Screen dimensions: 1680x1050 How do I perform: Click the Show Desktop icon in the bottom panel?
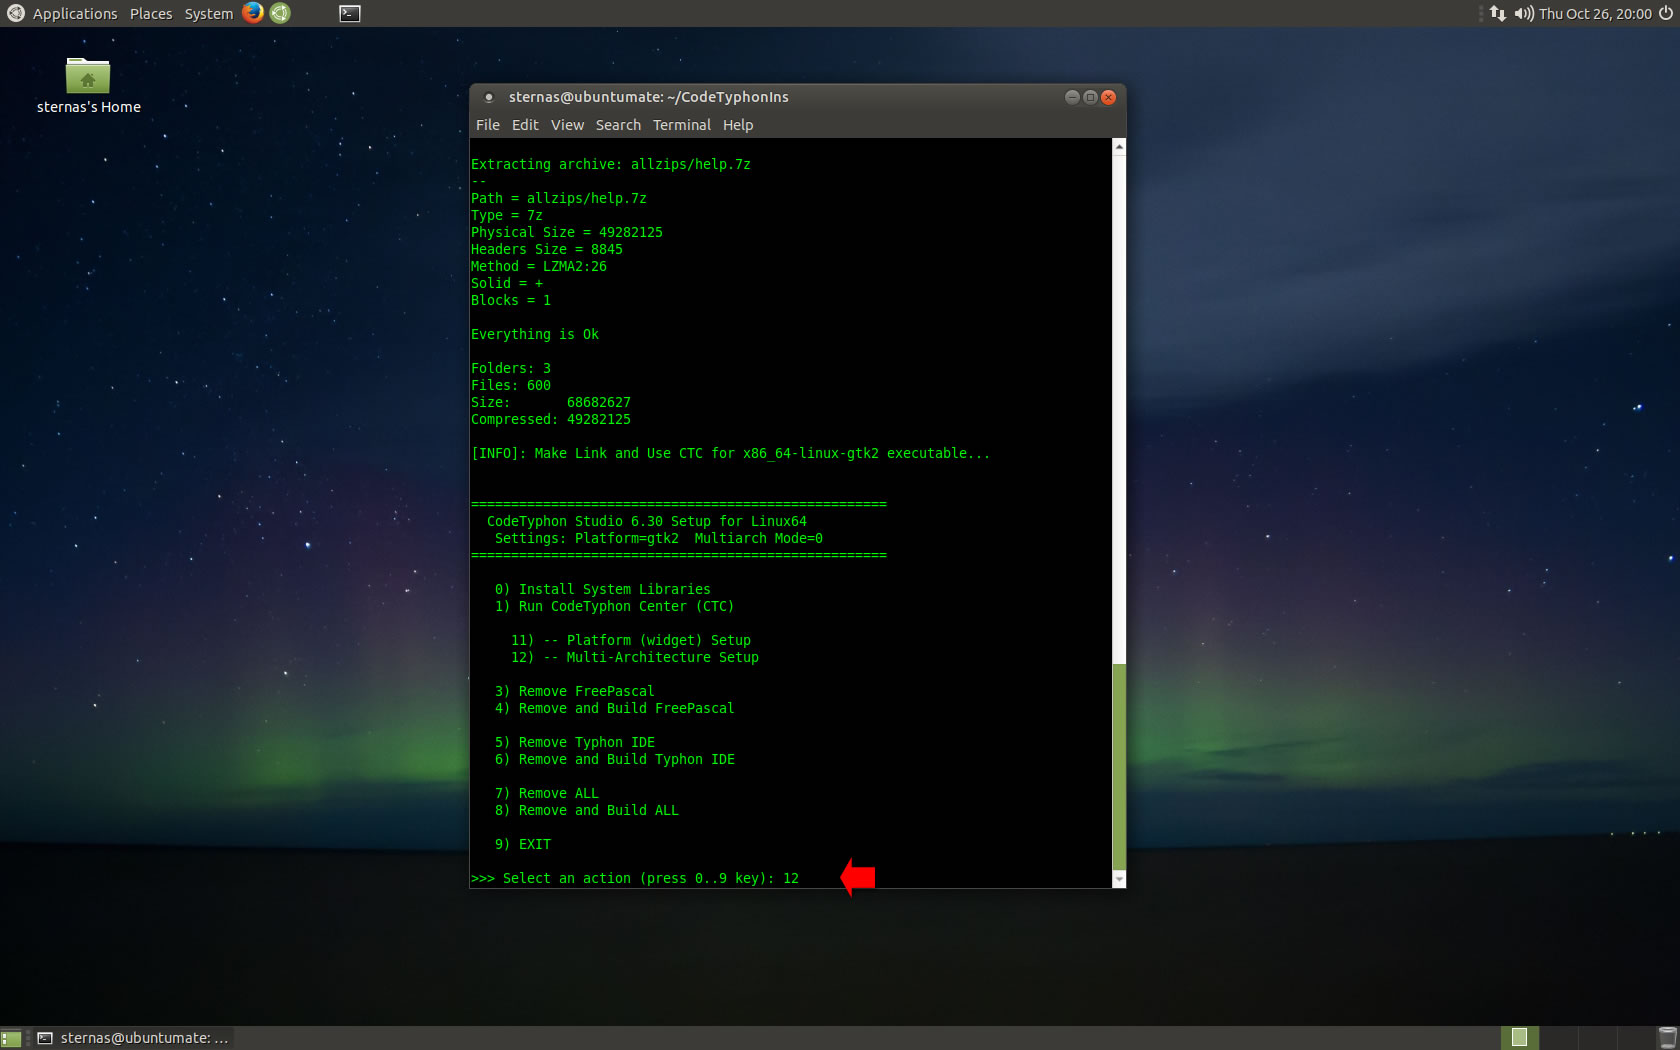pyautogui.click(x=11, y=1039)
